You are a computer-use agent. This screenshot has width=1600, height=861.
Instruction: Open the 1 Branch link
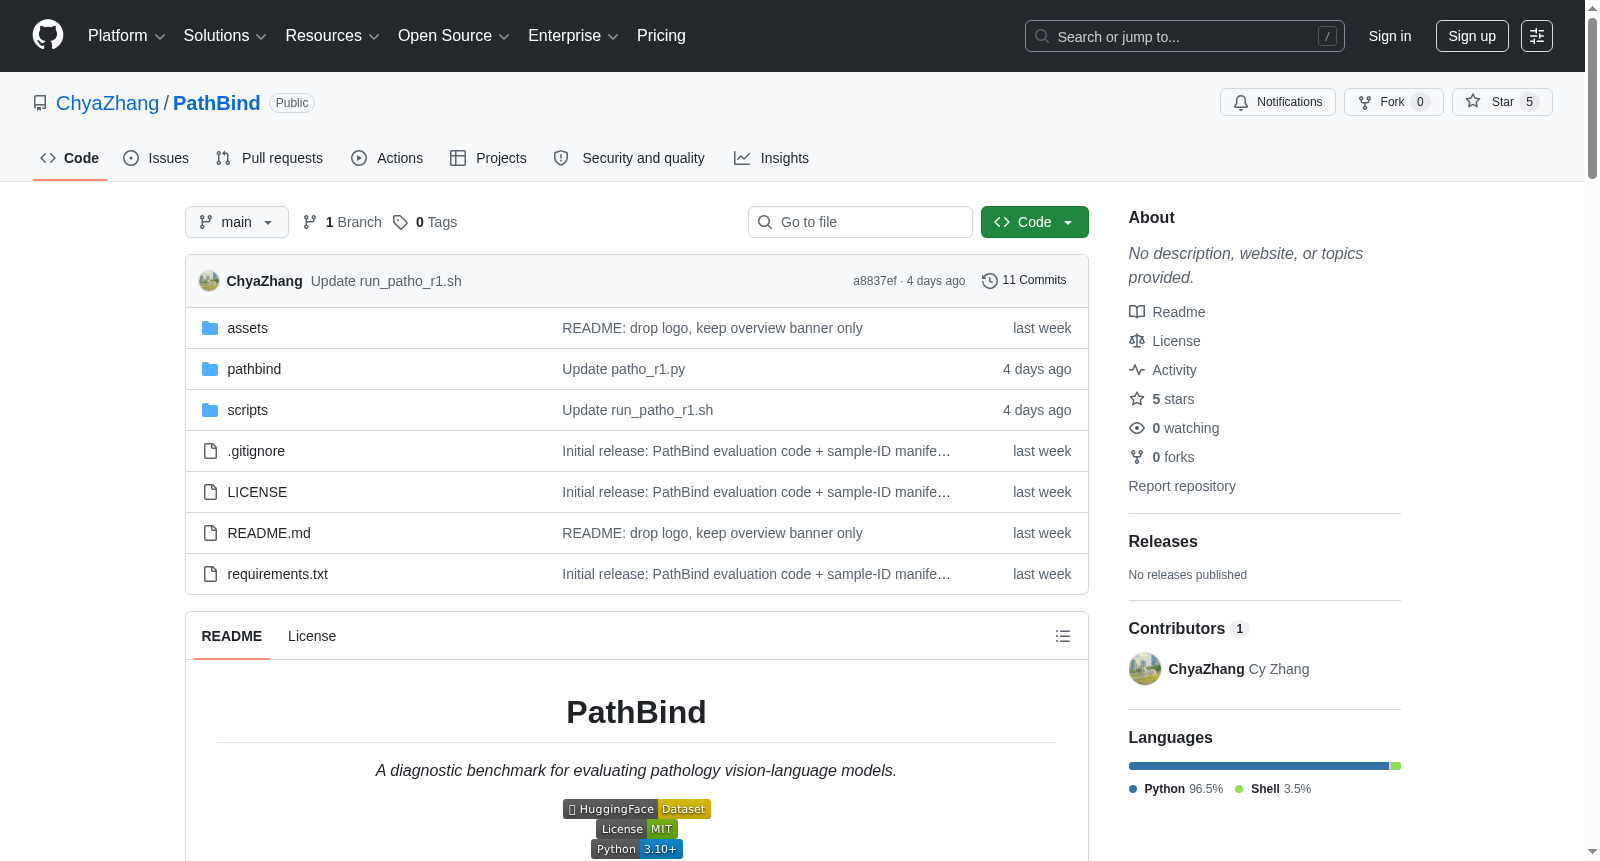coord(342,222)
